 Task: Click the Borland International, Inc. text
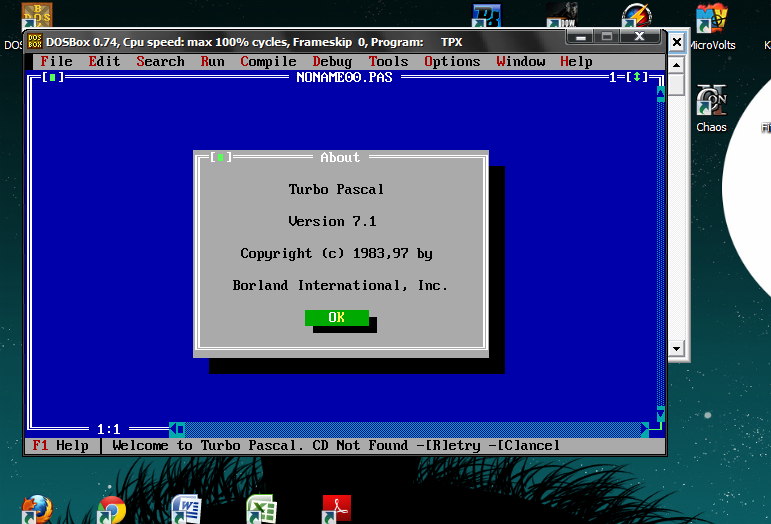(340, 285)
